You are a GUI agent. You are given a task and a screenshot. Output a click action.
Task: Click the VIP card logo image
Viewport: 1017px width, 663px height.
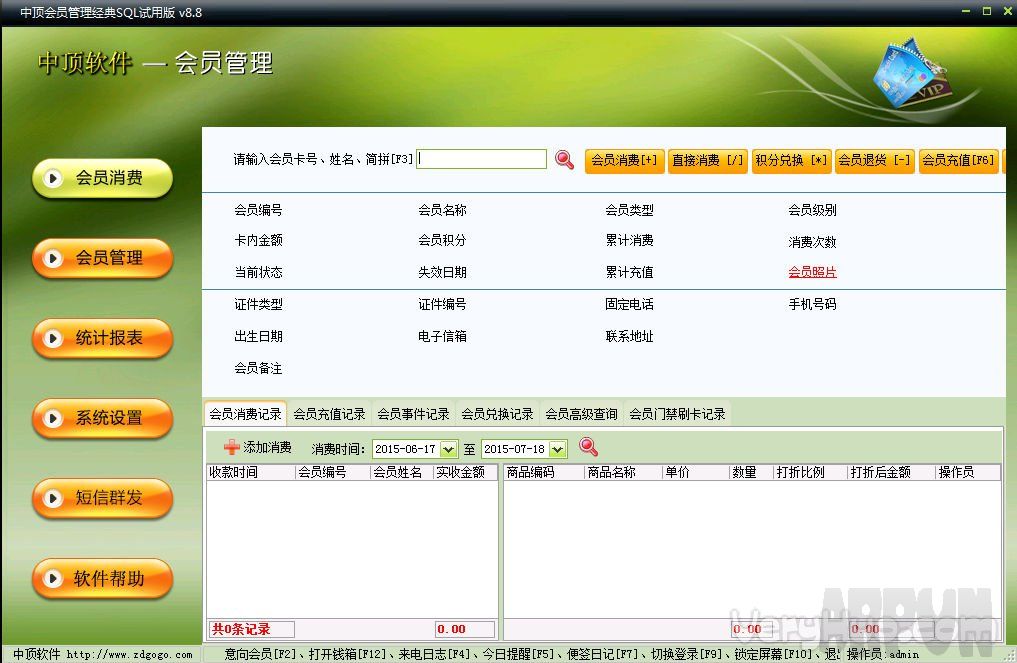click(x=908, y=73)
